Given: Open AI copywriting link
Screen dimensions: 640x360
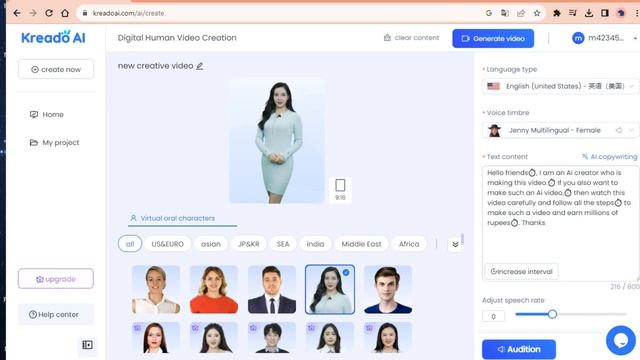Looking at the screenshot, I should click(609, 156).
